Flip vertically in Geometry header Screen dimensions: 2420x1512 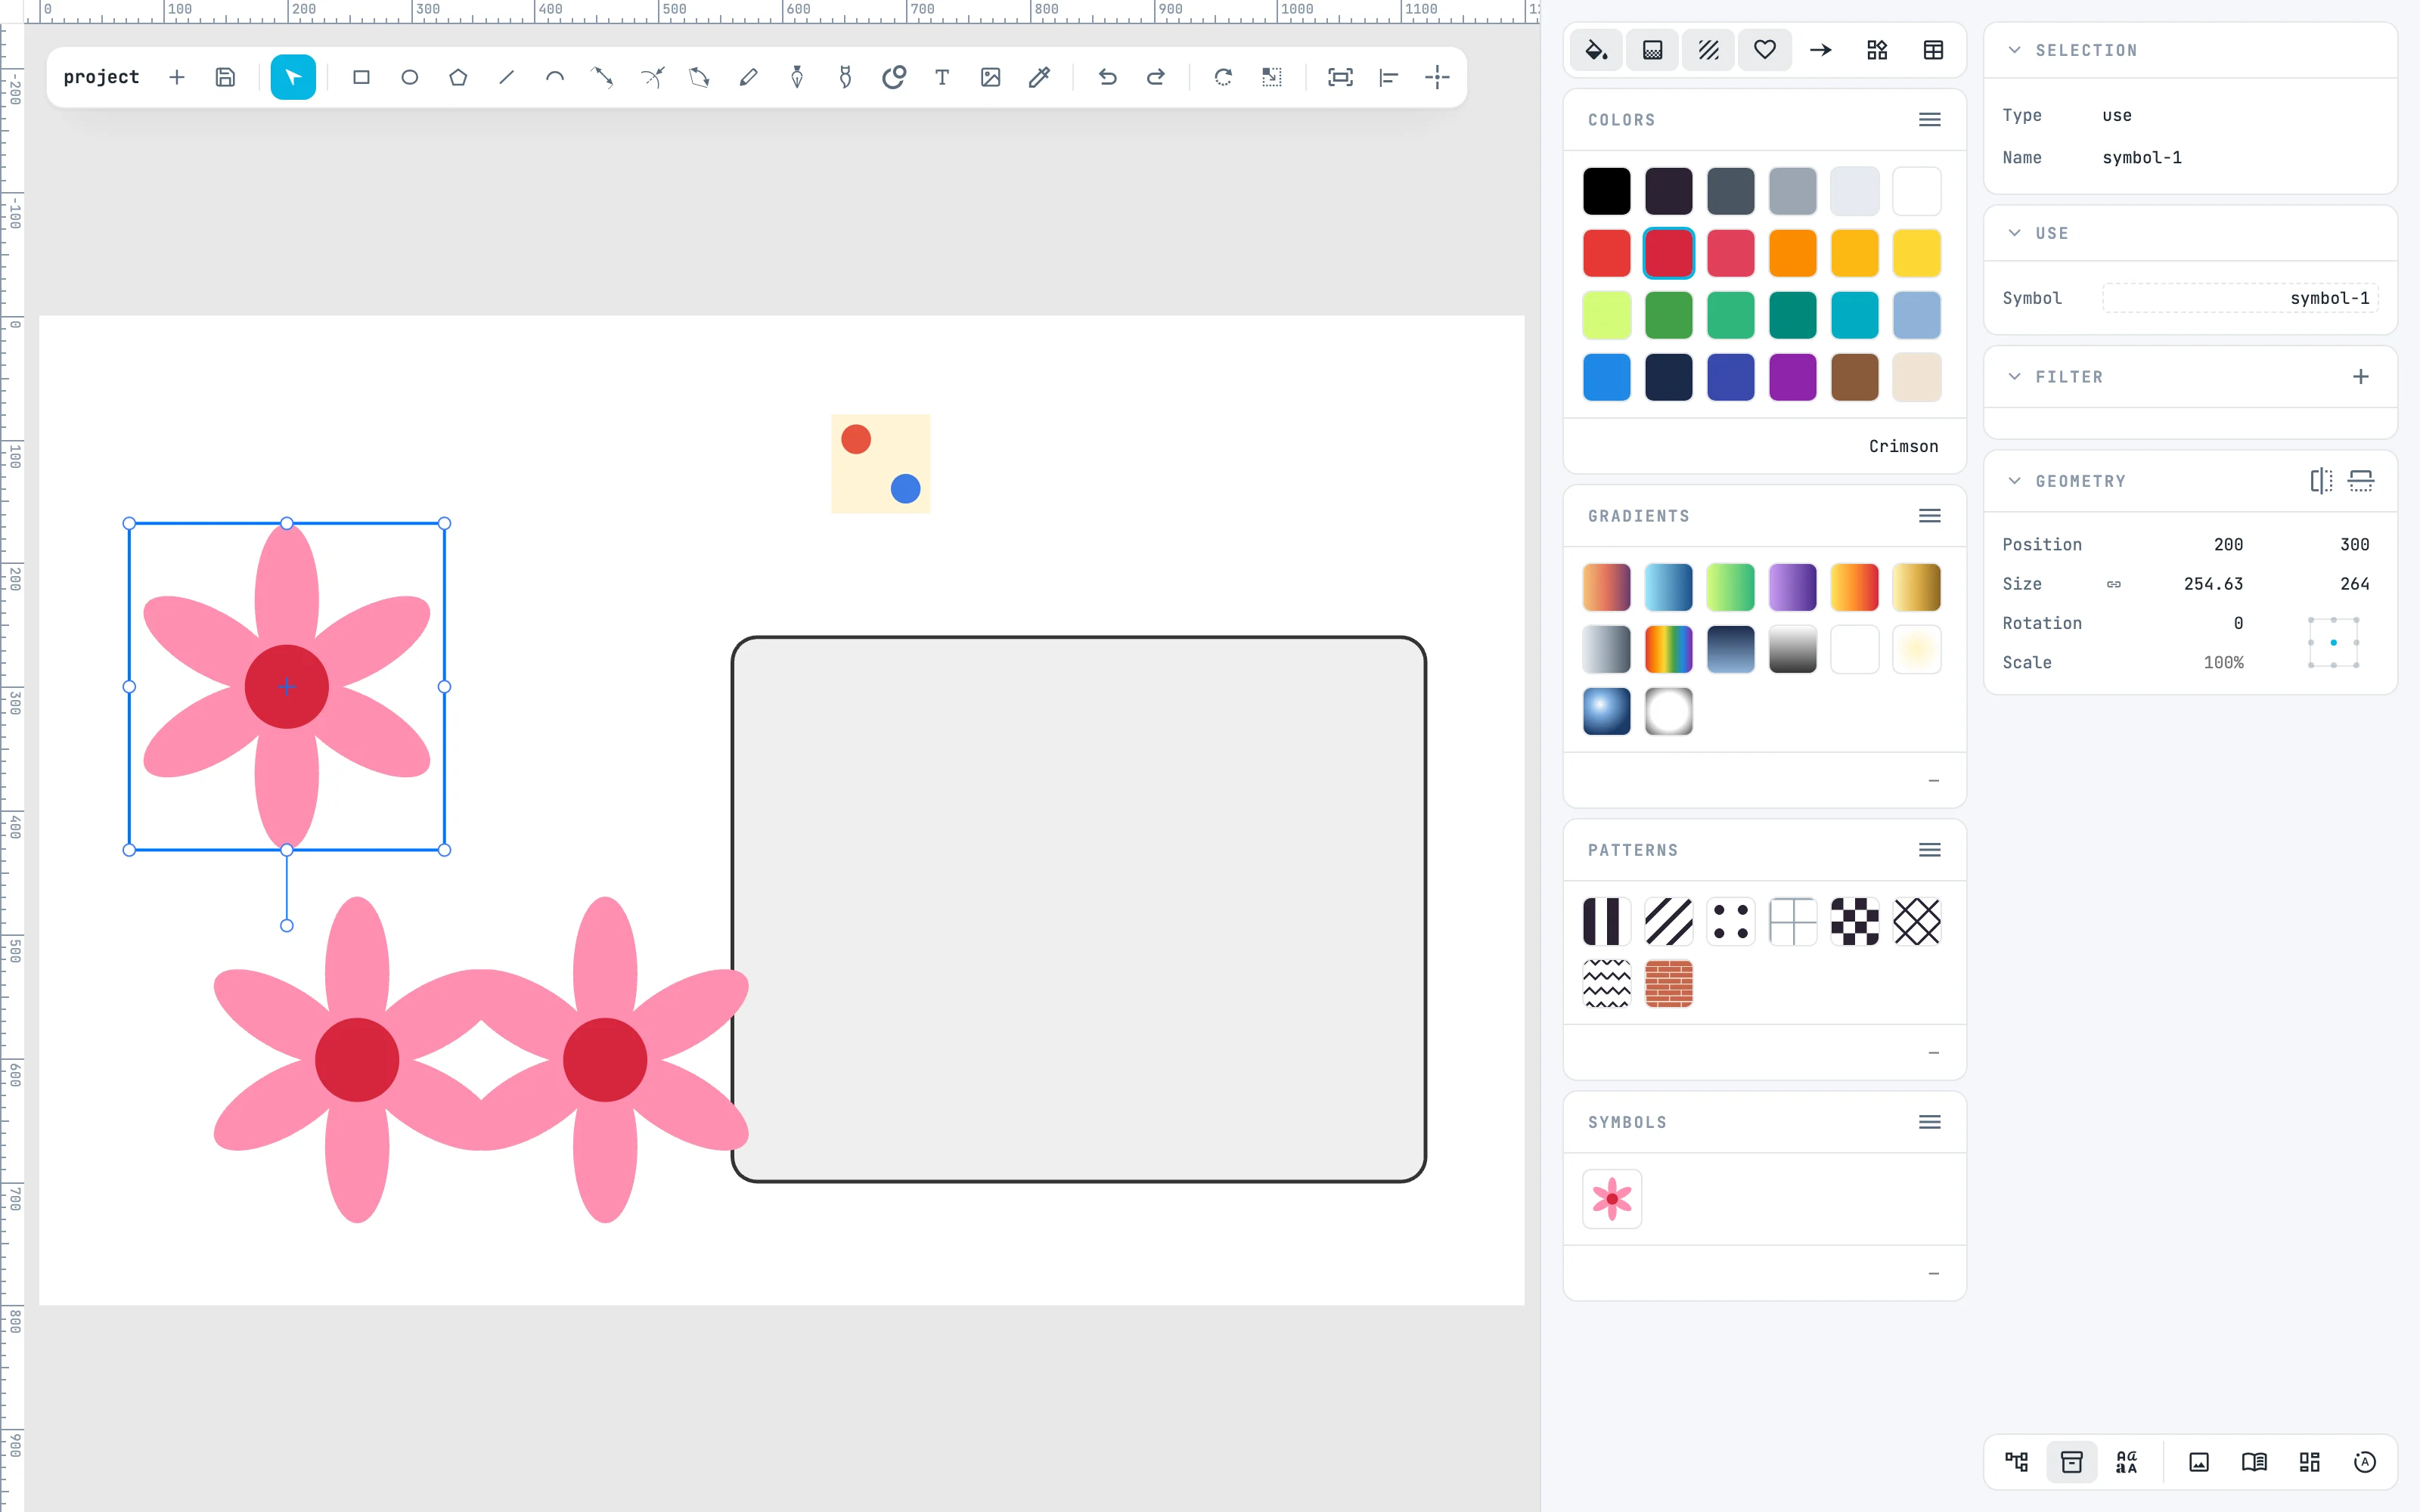point(2361,481)
